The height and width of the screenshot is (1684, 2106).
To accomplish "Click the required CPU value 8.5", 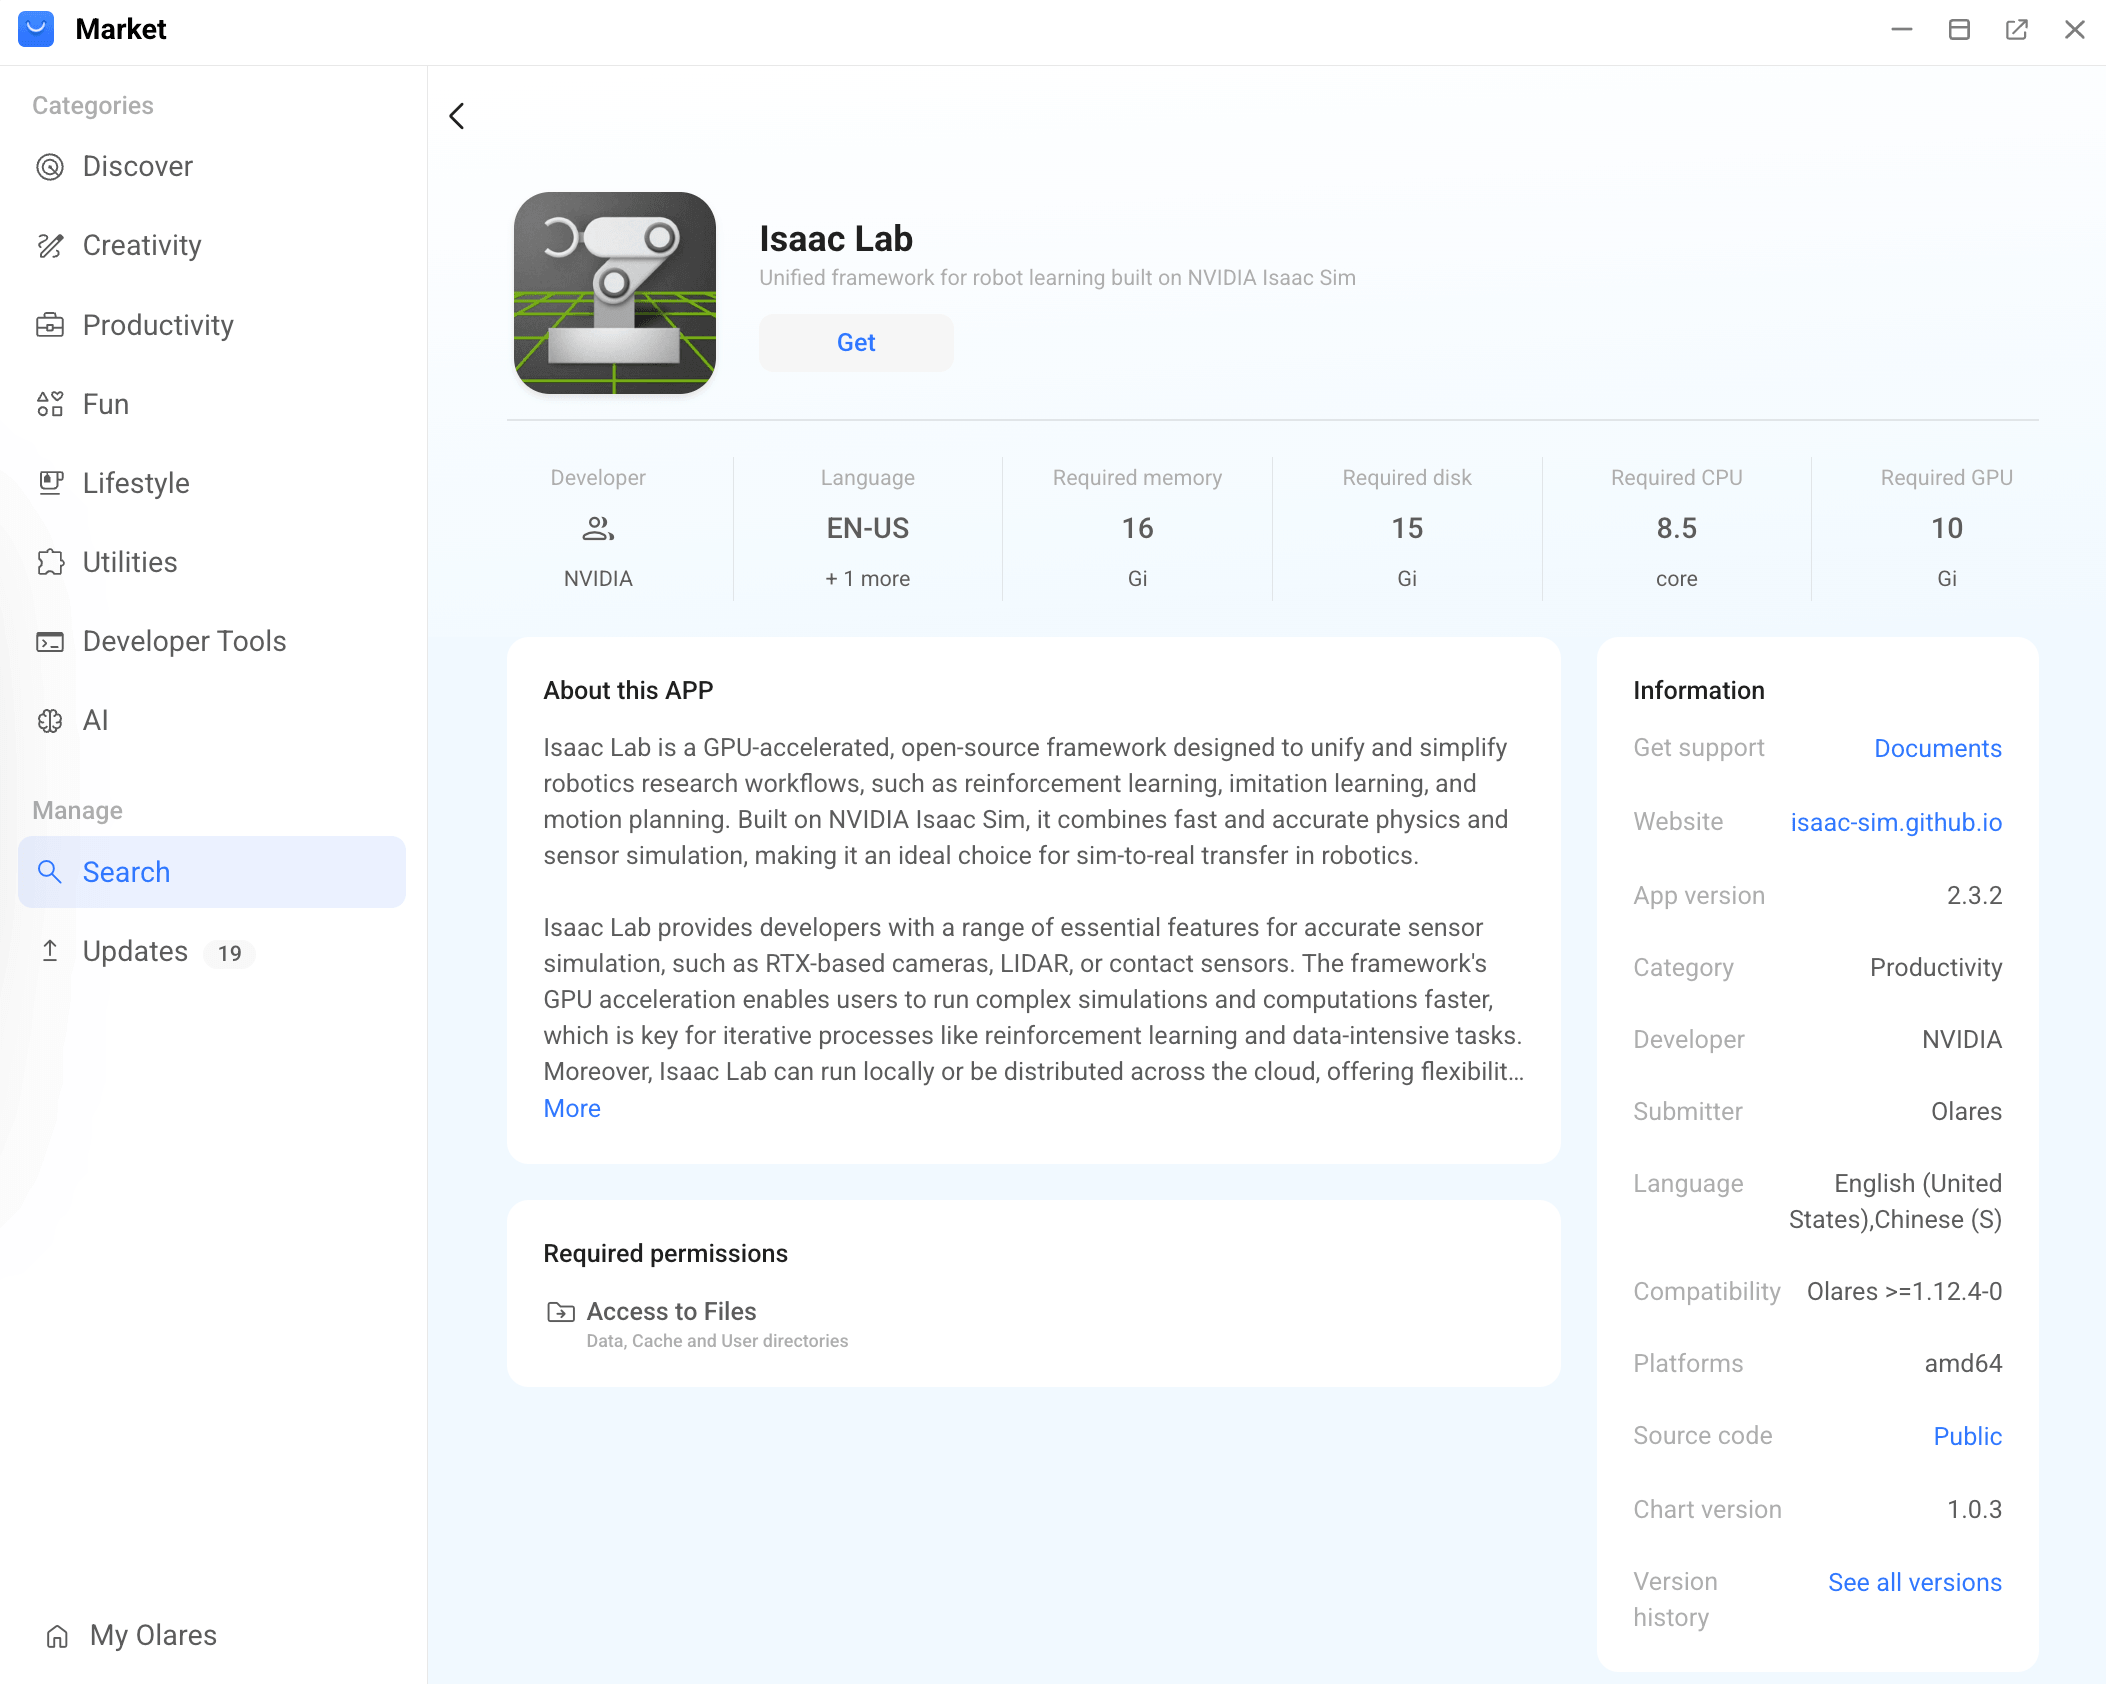I will tap(1677, 528).
